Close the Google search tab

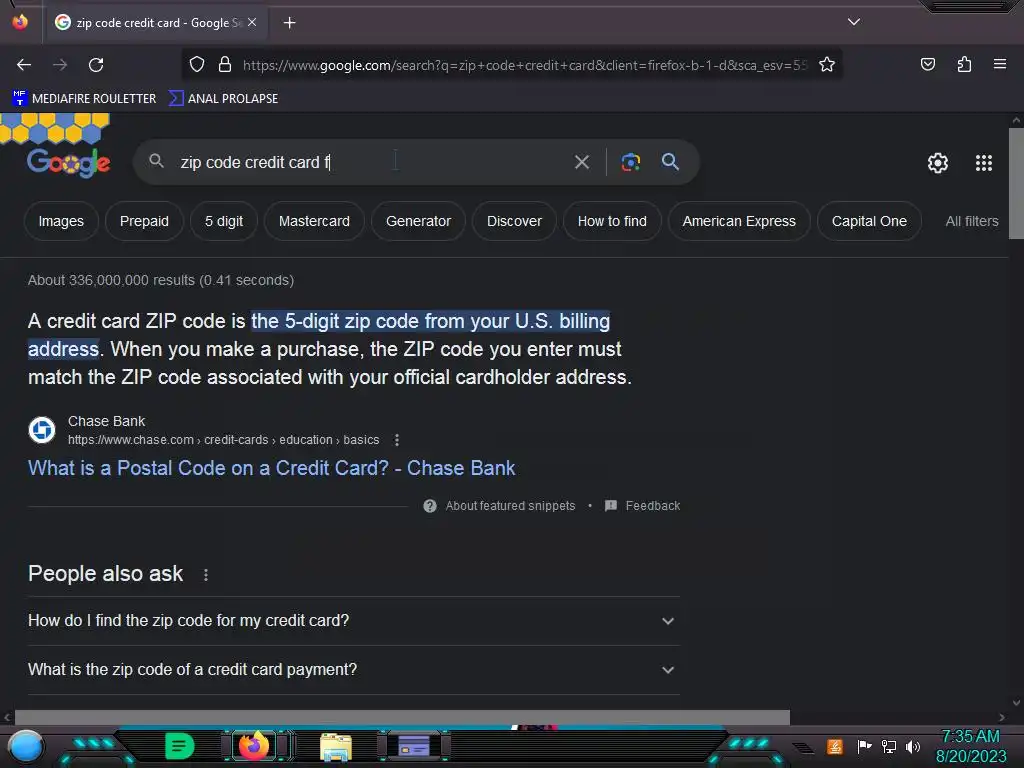[252, 22]
